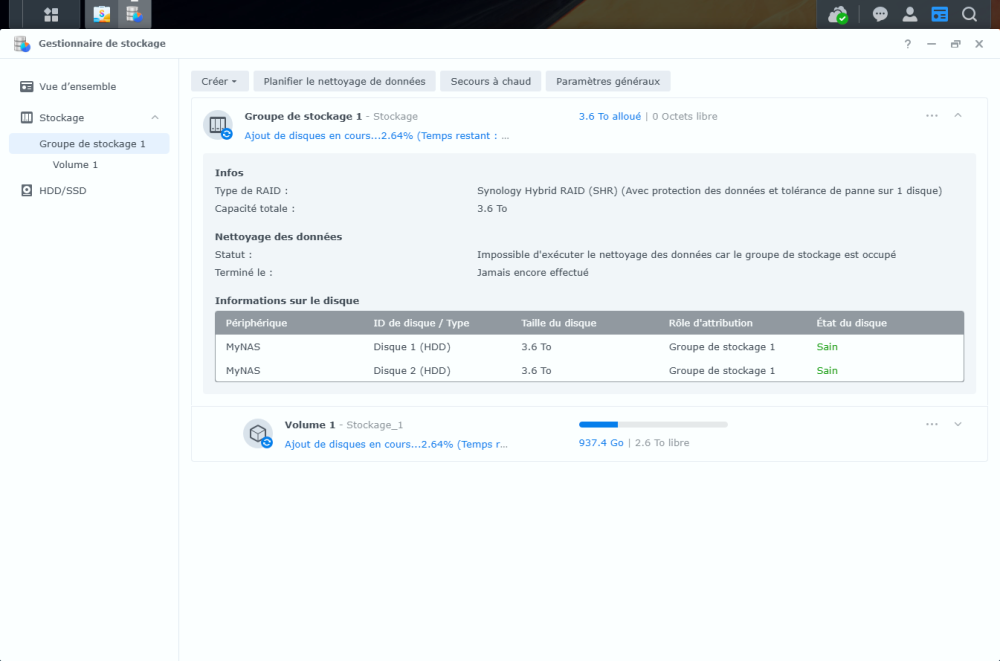Click the 2.6 To libre text
1000x661 pixels.
click(662, 442)
